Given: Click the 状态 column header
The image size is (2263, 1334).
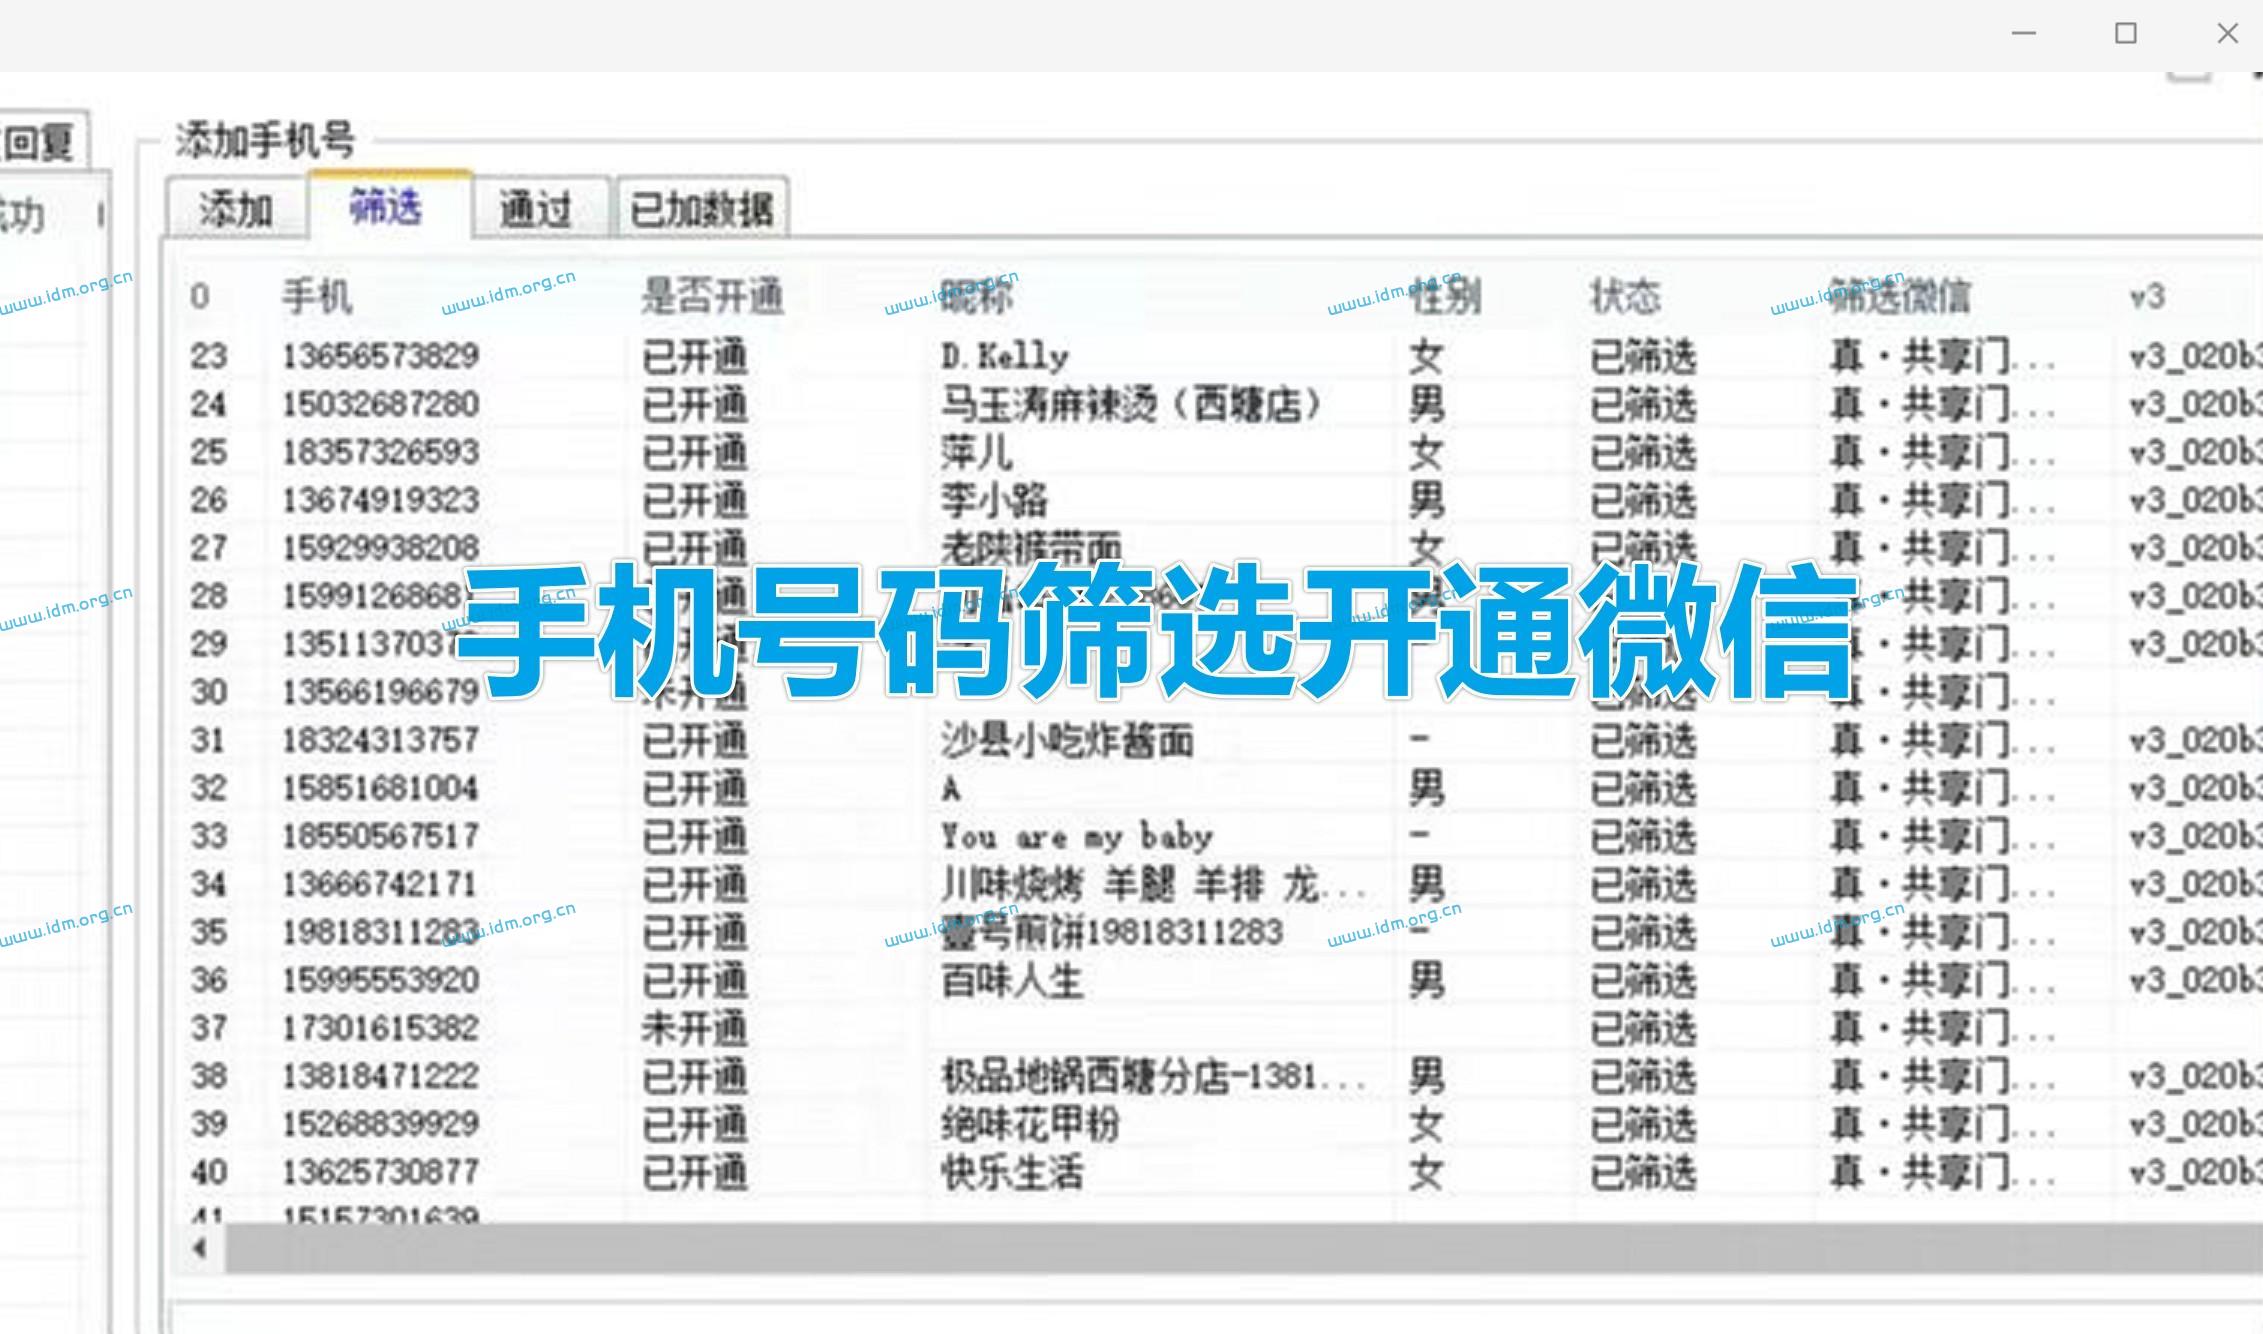Looking at the screenshot, I should point(1625,297).
